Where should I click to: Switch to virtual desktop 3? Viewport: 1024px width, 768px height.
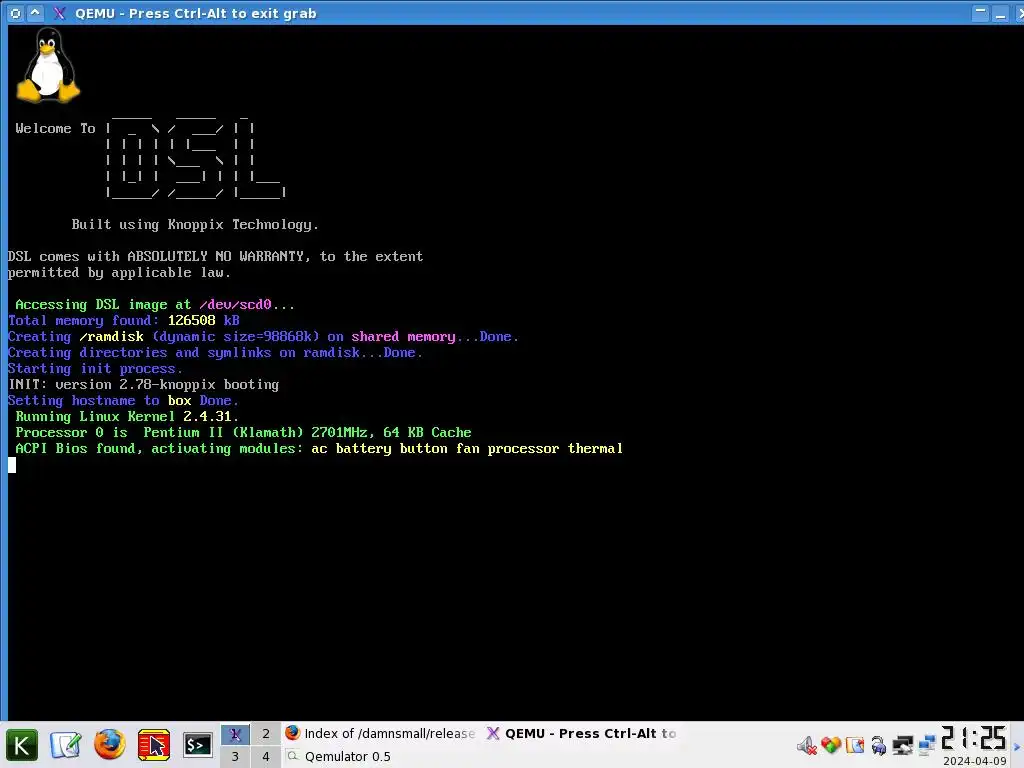coord(235,757)
